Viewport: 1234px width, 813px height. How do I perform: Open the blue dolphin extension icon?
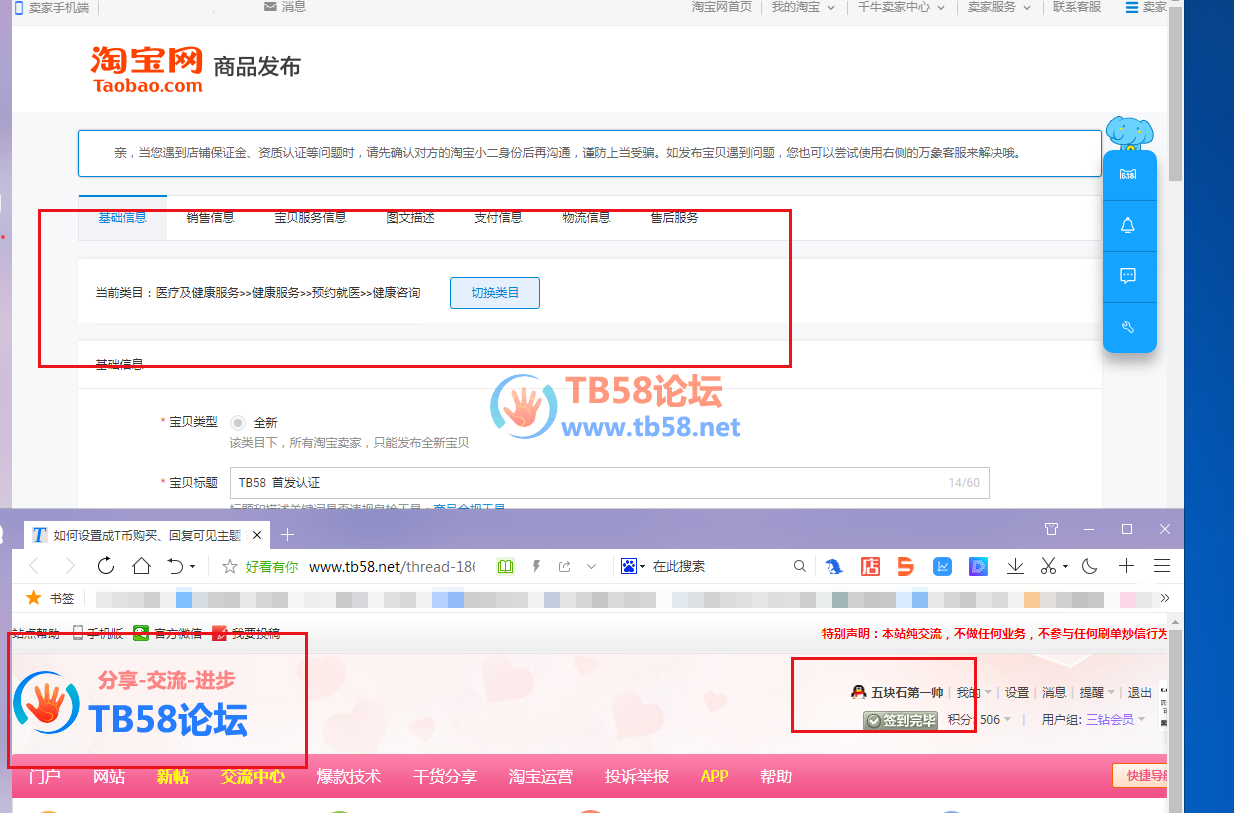[x=833, y=566]
